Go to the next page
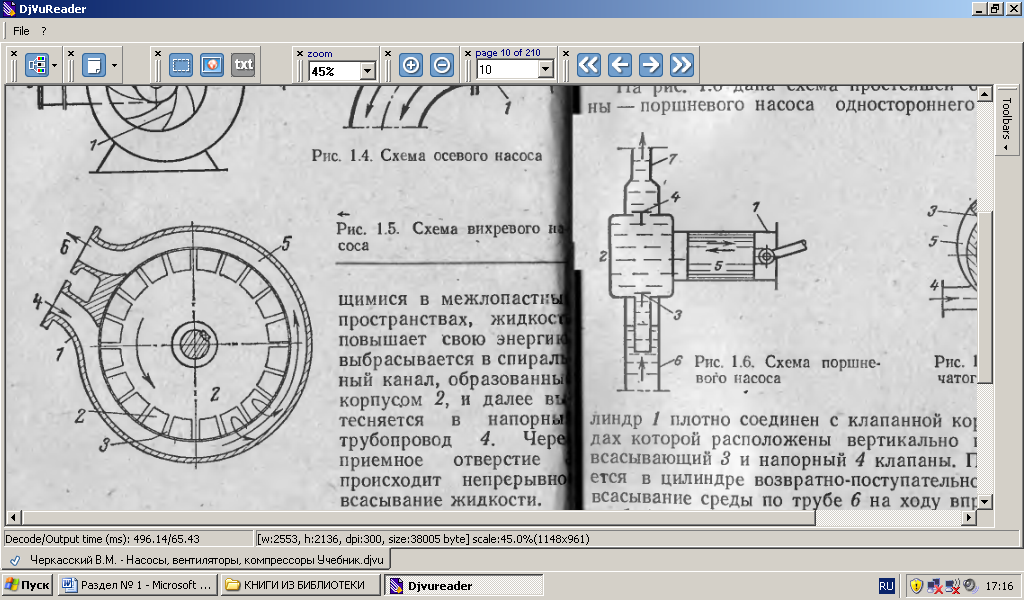Image resolution: width=1024 pixels, height=600 pixels. click(650, 65)
